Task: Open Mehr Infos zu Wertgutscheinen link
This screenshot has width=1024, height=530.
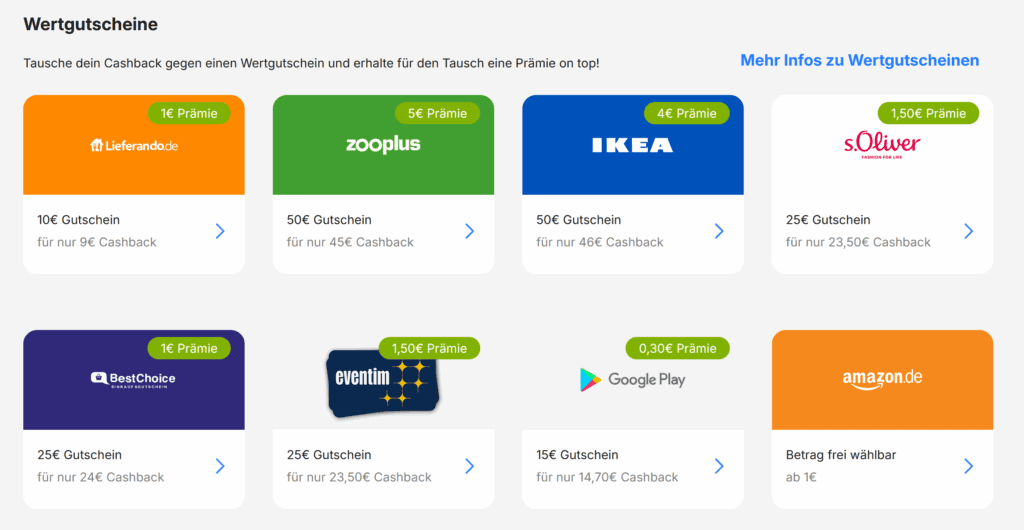Action: [x=859, y=61]
